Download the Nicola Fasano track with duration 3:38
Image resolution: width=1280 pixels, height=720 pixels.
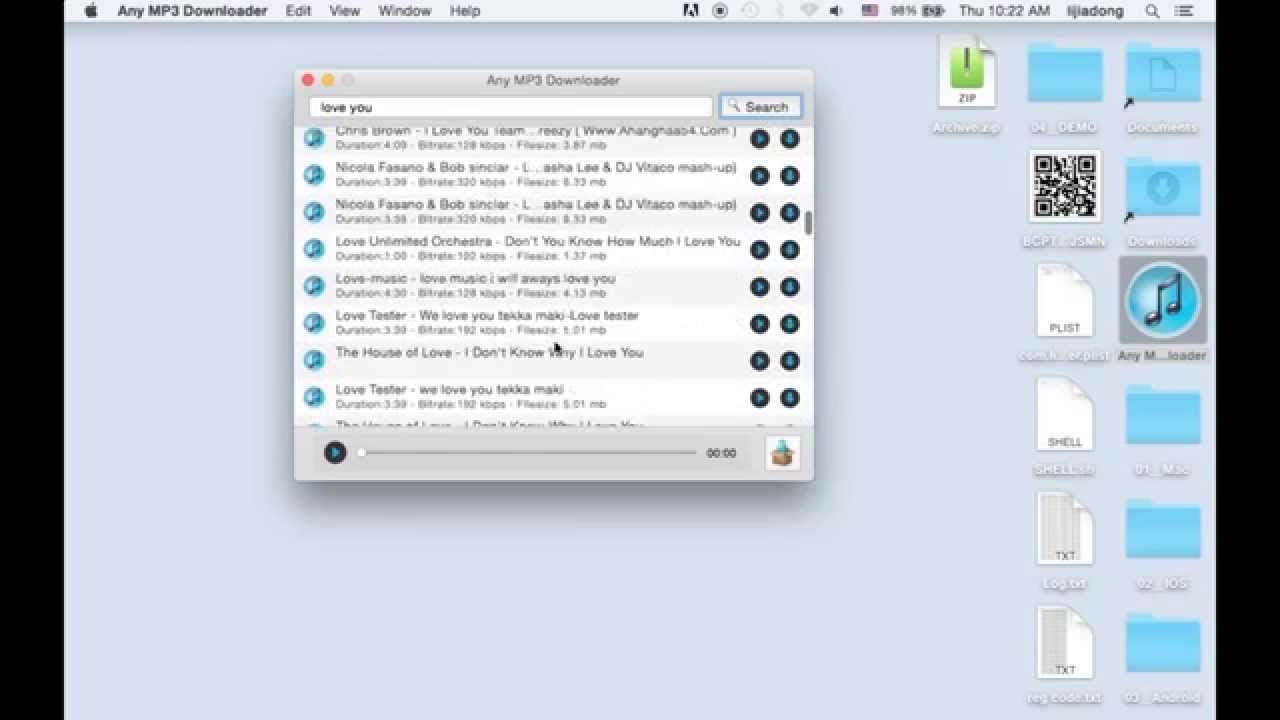[x=790, y=213]
